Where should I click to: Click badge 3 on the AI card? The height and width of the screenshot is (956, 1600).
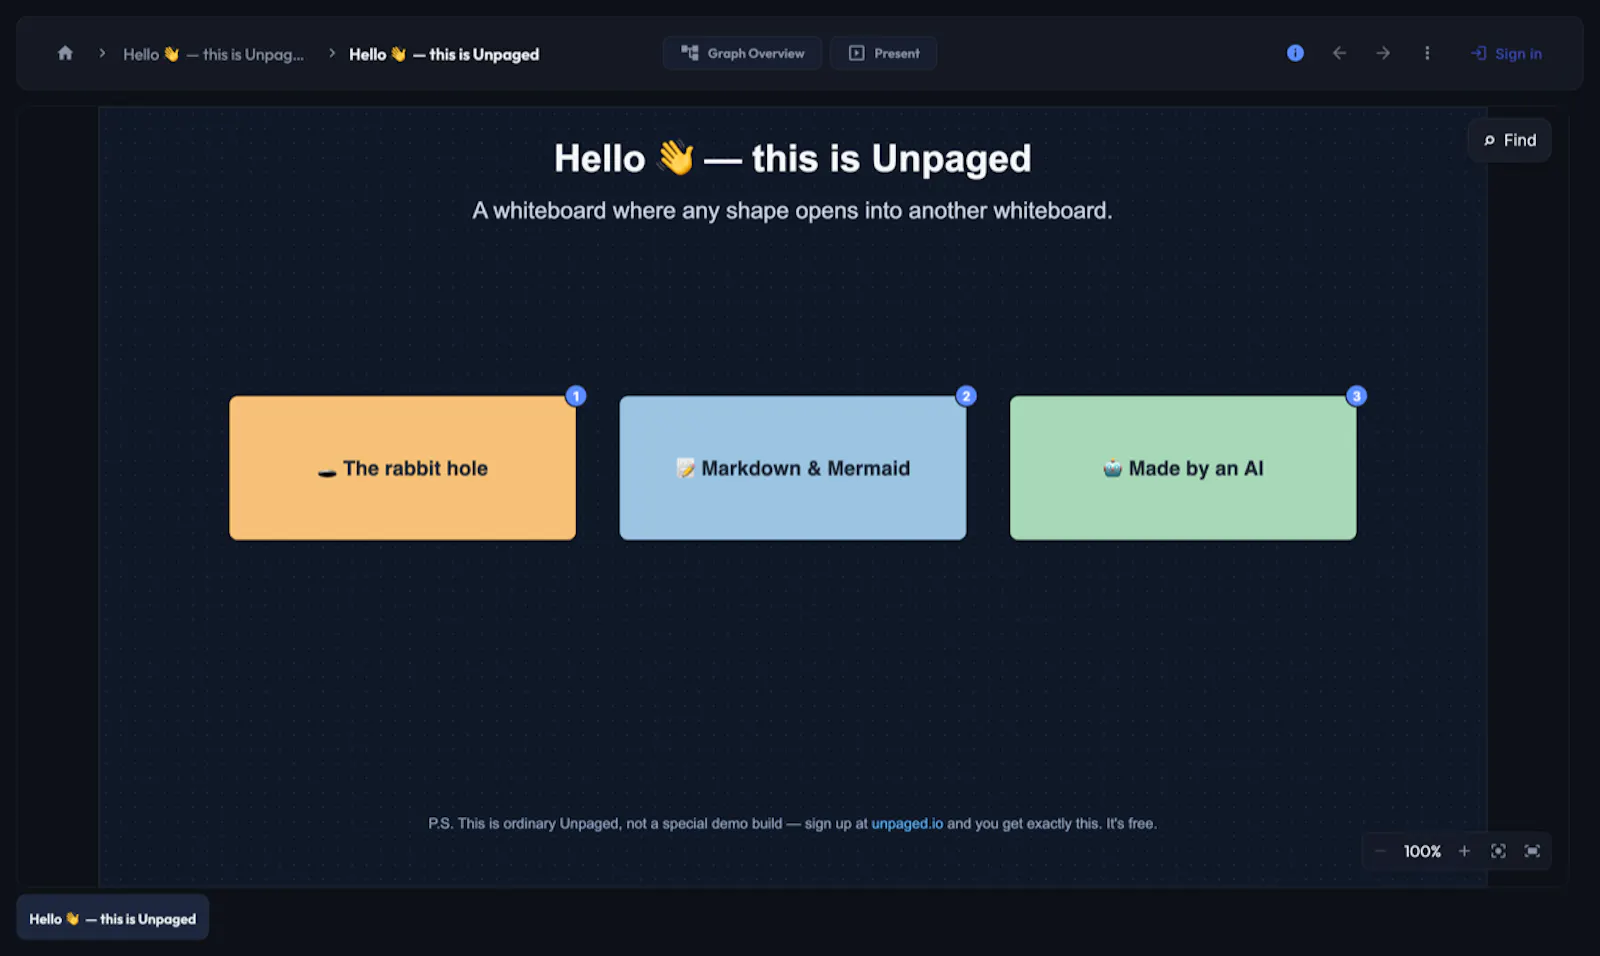1357,396
